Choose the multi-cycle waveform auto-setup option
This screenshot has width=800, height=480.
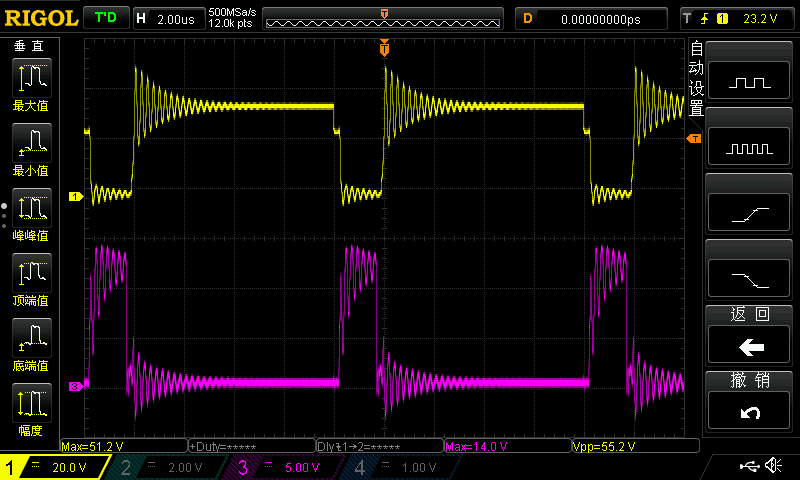coord(749,146)
